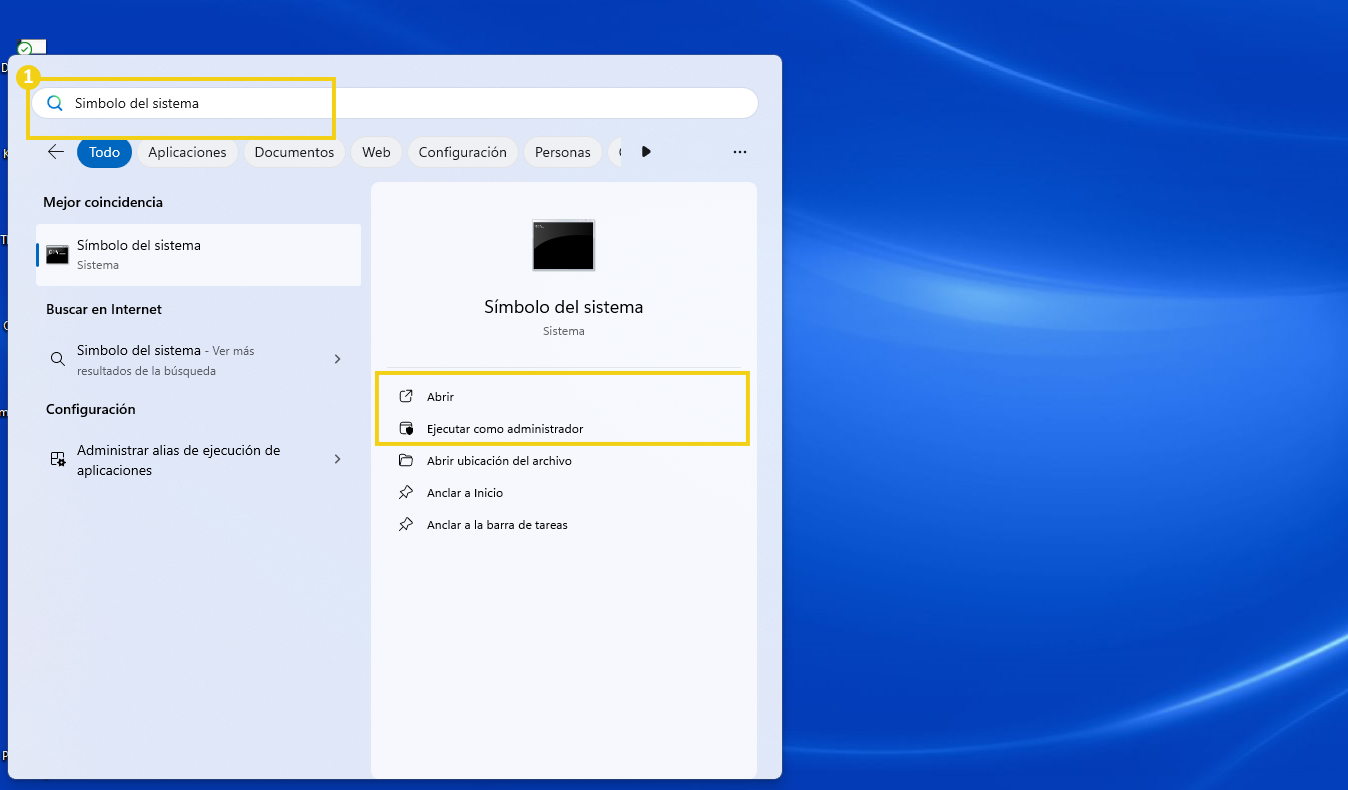Switch to the Documentos tab
Viewport: 1348px width, 790px height.
click(294, 152)
